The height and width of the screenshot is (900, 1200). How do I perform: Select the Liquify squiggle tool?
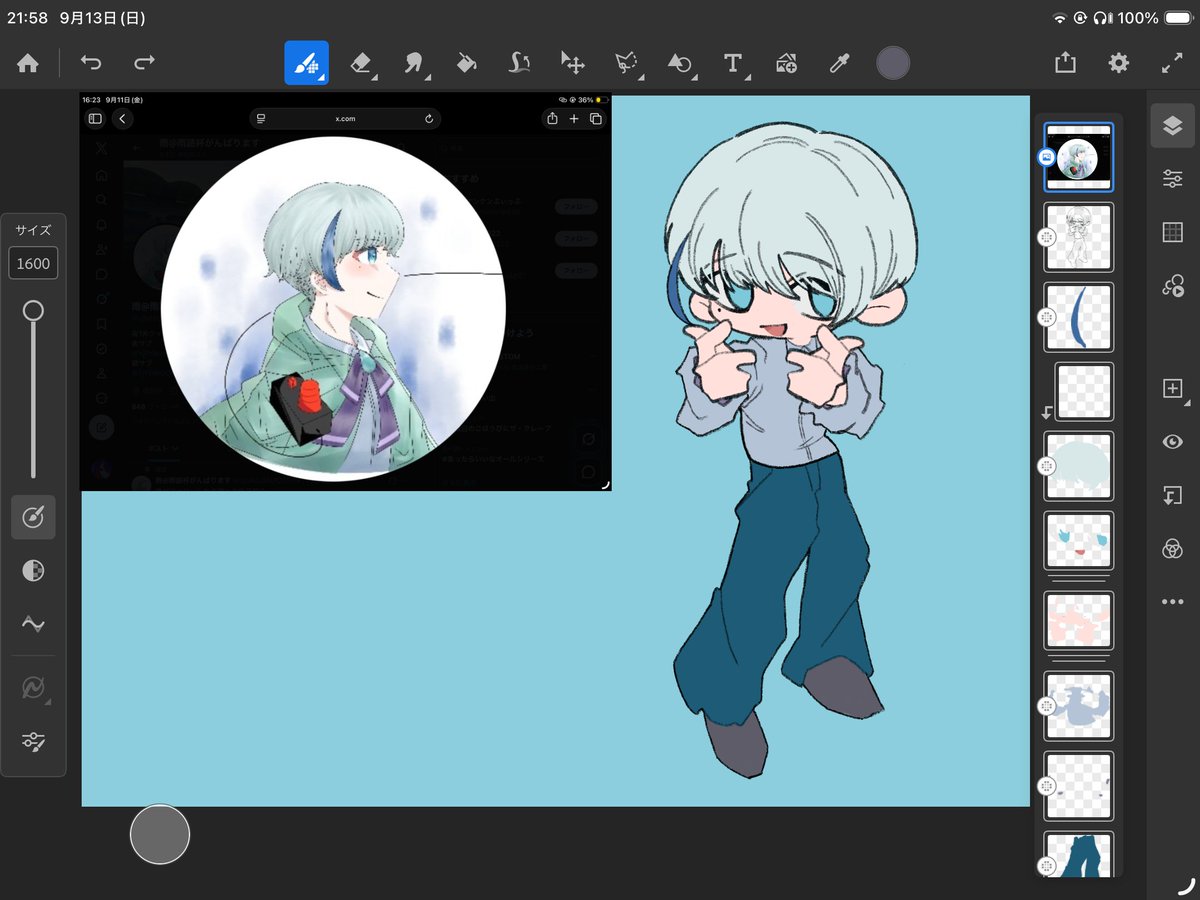click(x=519, y=63)
